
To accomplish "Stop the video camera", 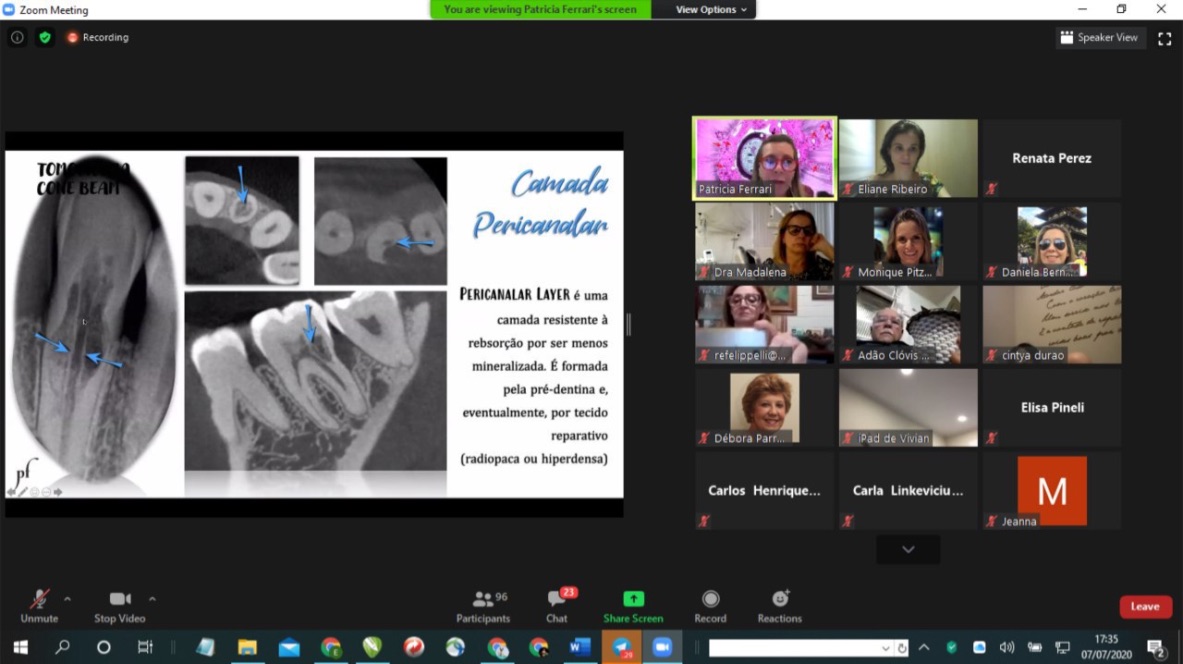I will (120, 605).
